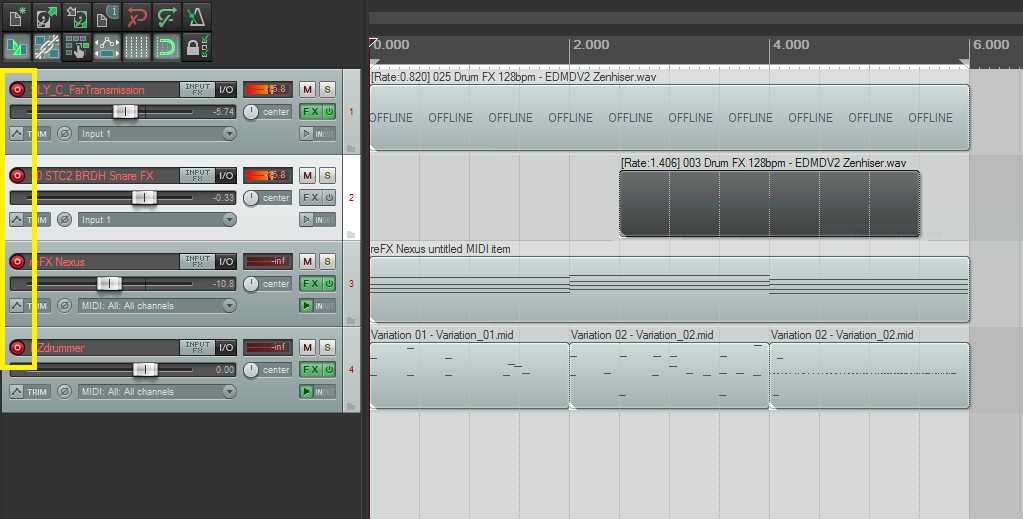Toggle the padlock locking icon
This screenshot has width=1023, height=519.
197,46
